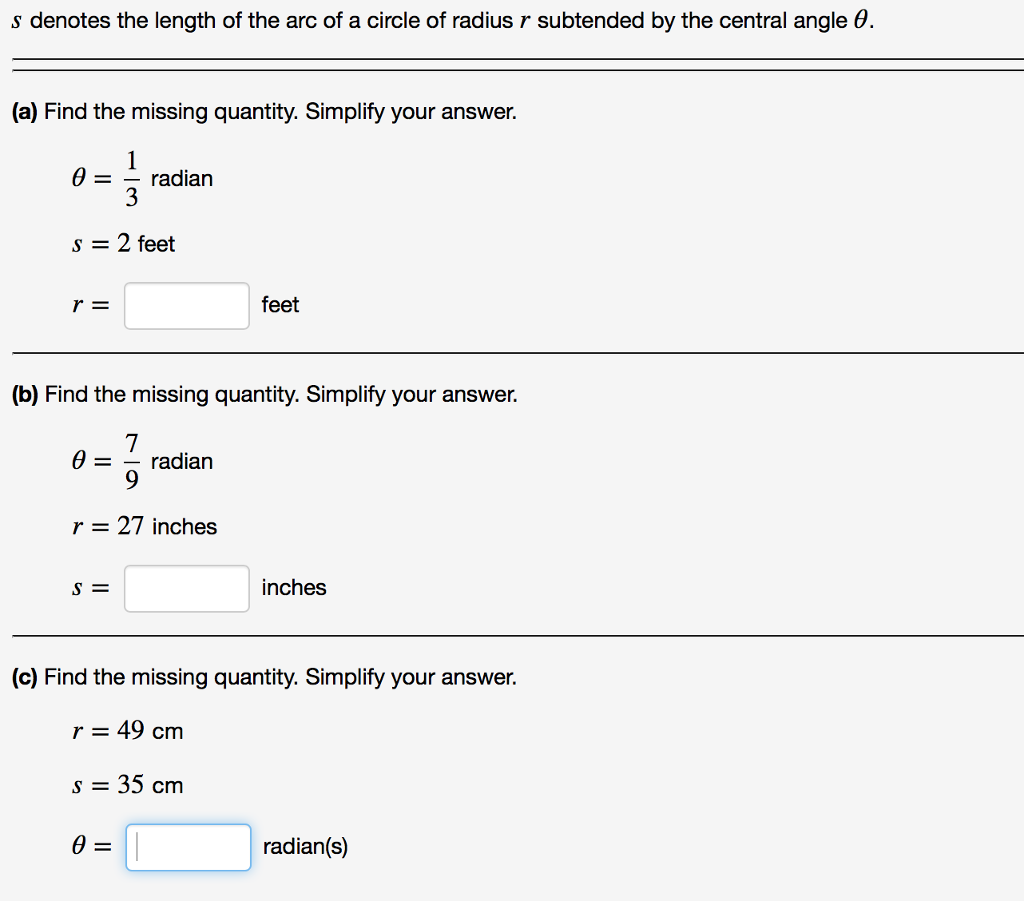Click the text 's = 35 cm'
Image resolution: width=1024 pixels, height=901 pixels.
point(128,785)
